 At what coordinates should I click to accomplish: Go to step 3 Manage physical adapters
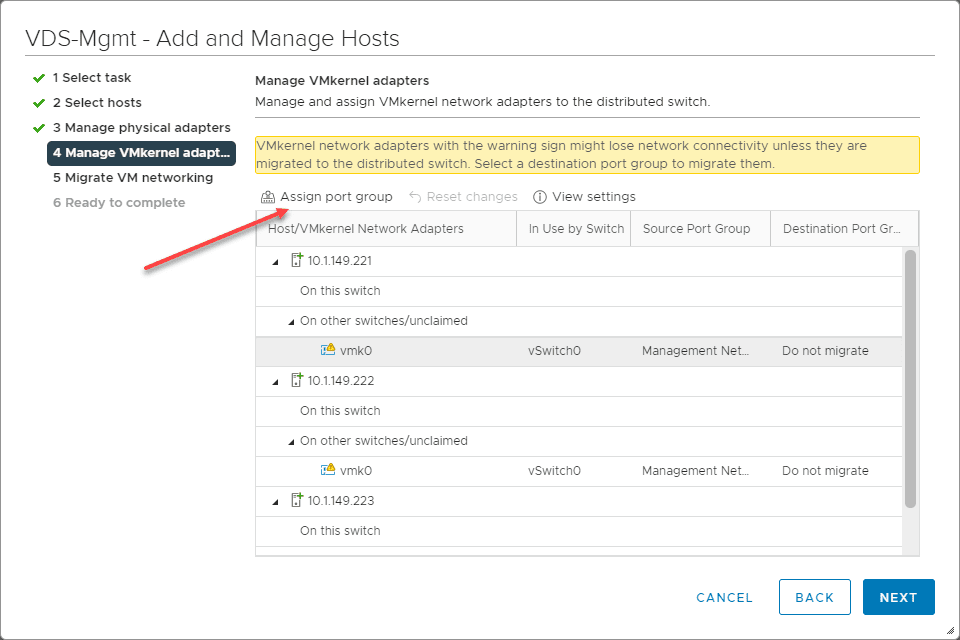(x=141, y=128)
